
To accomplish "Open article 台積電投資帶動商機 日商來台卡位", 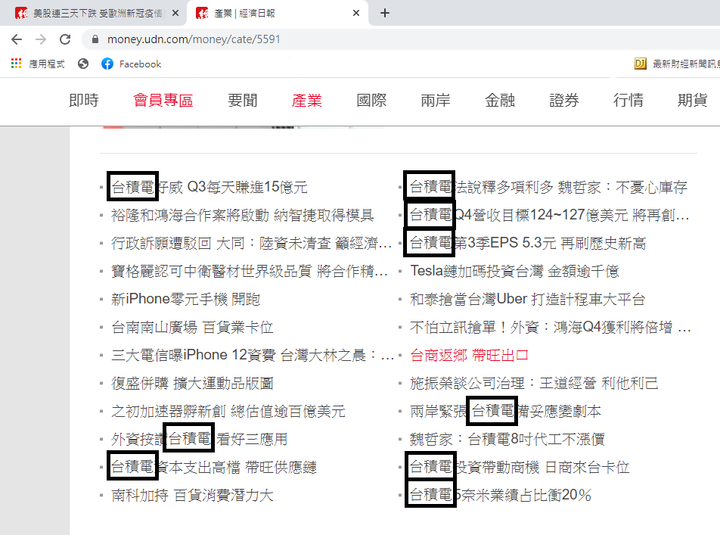I will pyautogui.click(x=519, y=467).
